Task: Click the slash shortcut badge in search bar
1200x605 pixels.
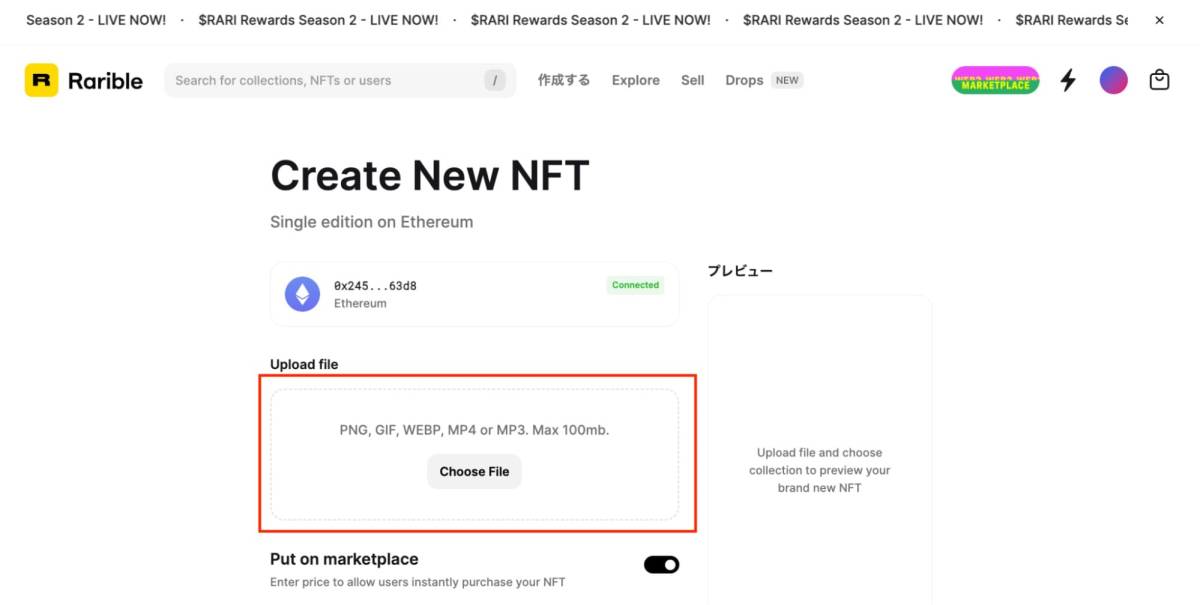Action: coord(494,80)
